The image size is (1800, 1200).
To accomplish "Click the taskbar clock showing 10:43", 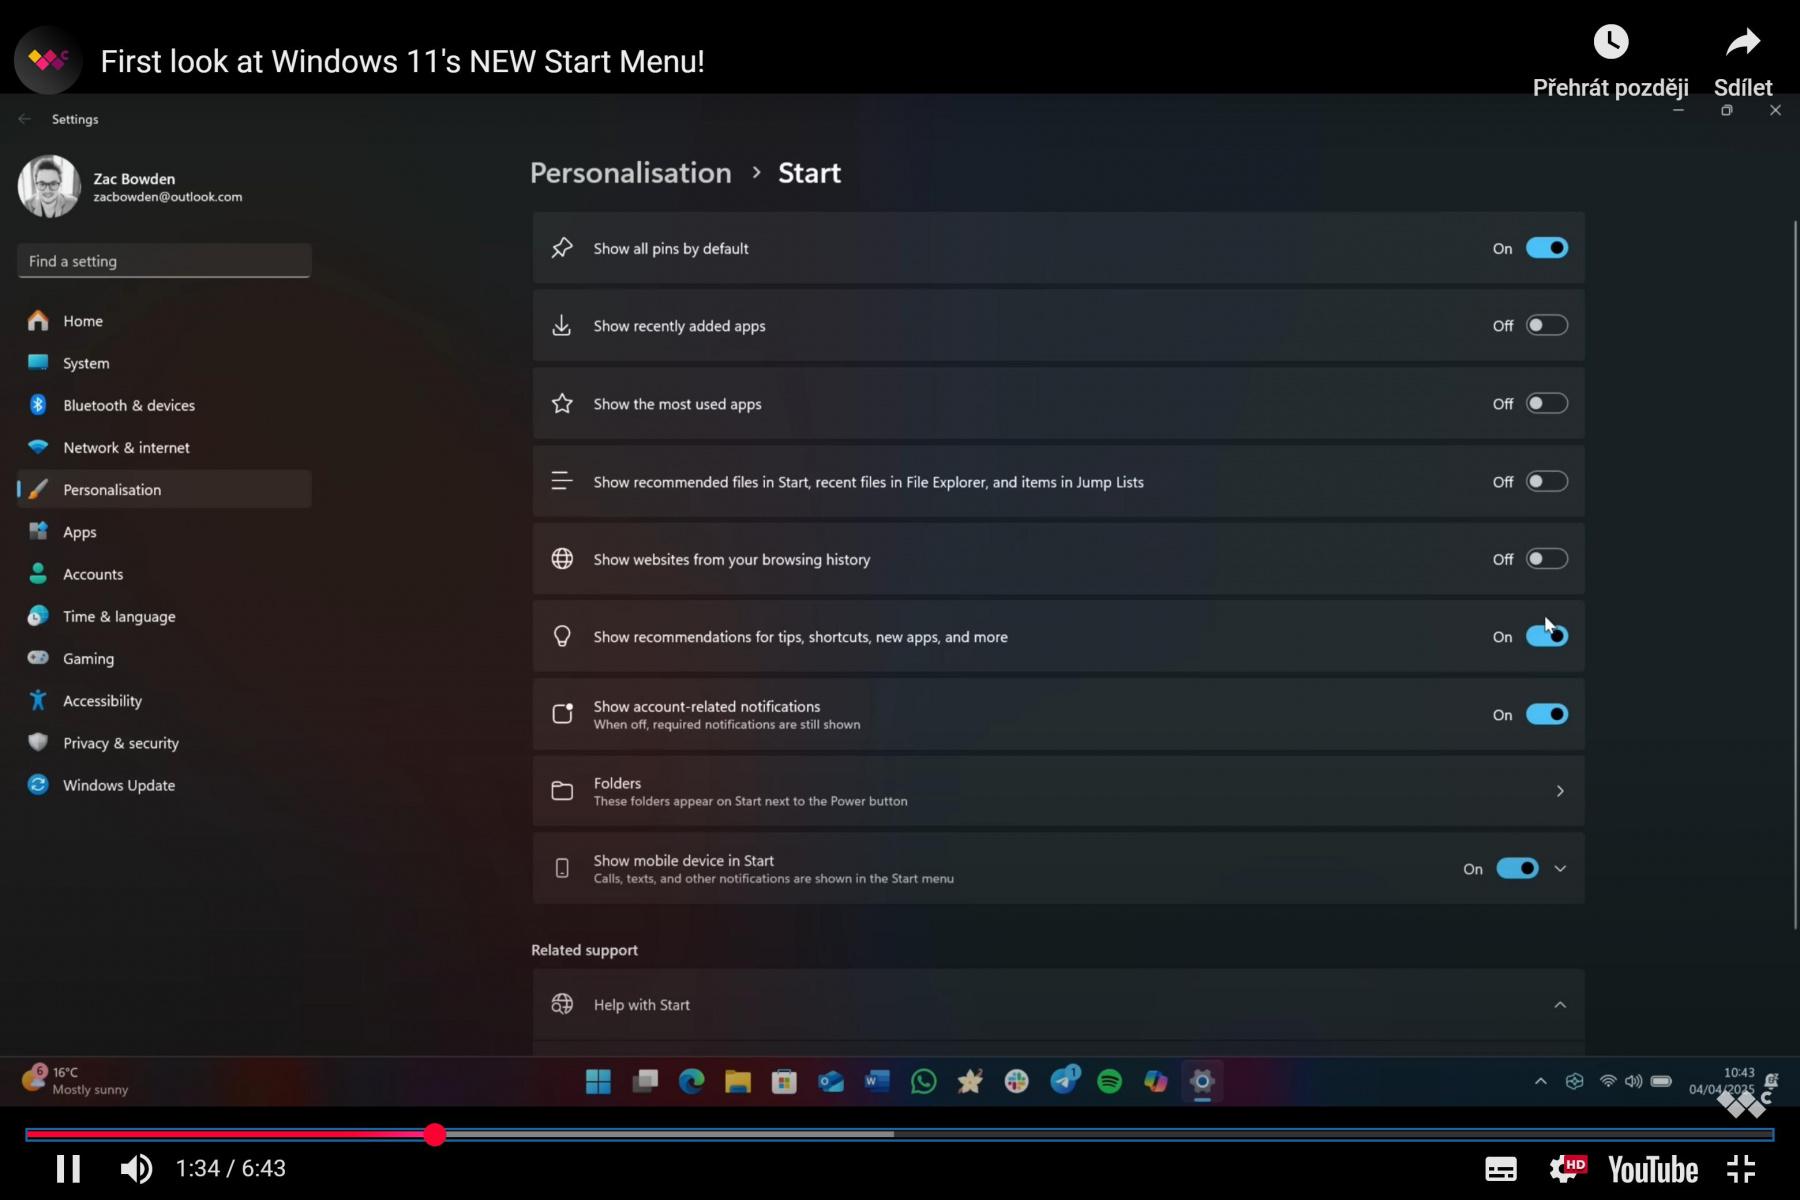I will [x=1722, y=1081].
